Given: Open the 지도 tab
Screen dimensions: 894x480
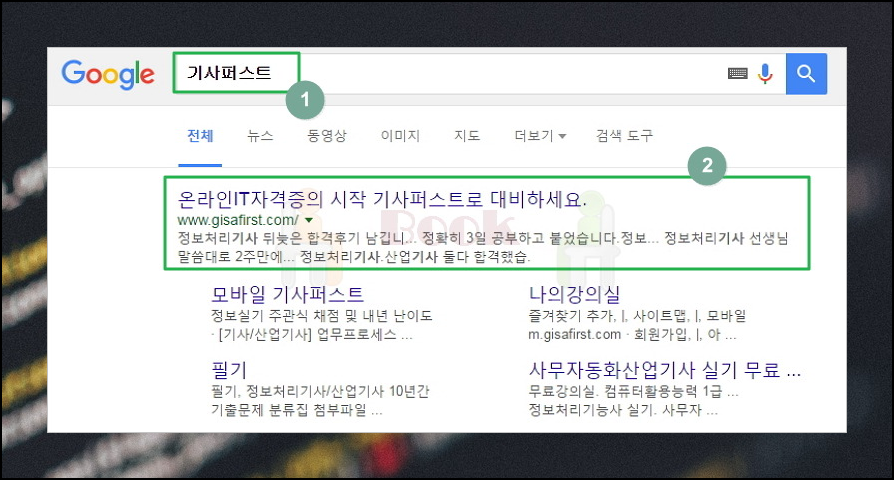Looking at the screenshot, I should click(x=467, y=136).
